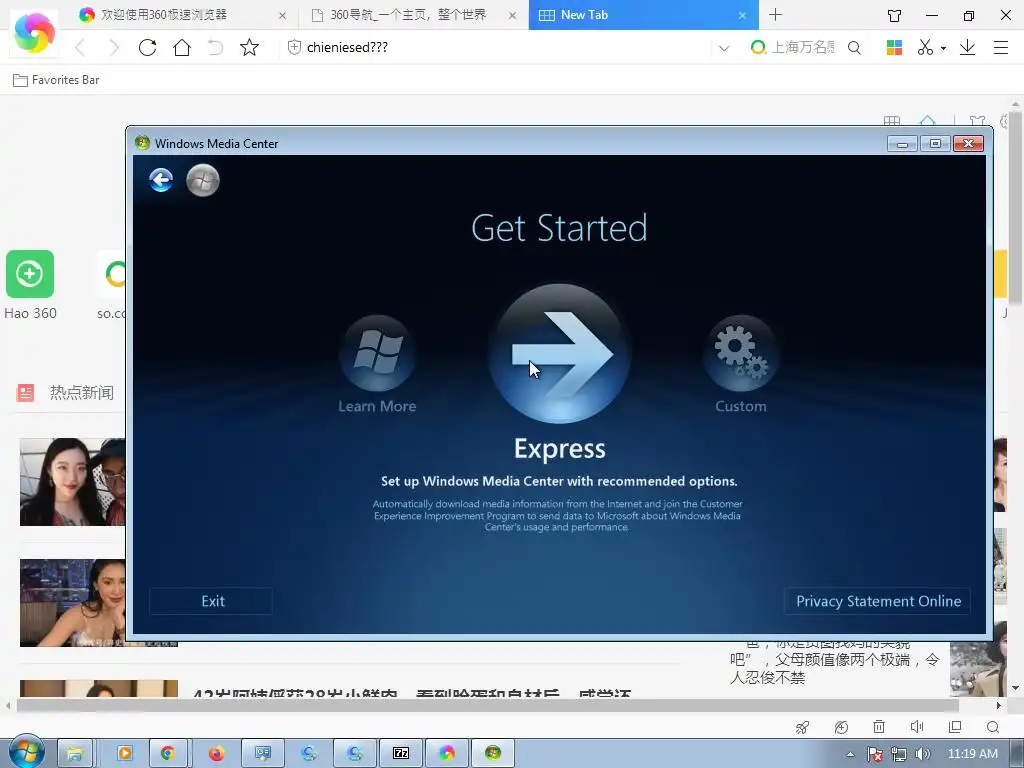The image size is (1024, 768).
Task: Click the taskbar clock showing 11:19 AM
Action: (972, 754)
